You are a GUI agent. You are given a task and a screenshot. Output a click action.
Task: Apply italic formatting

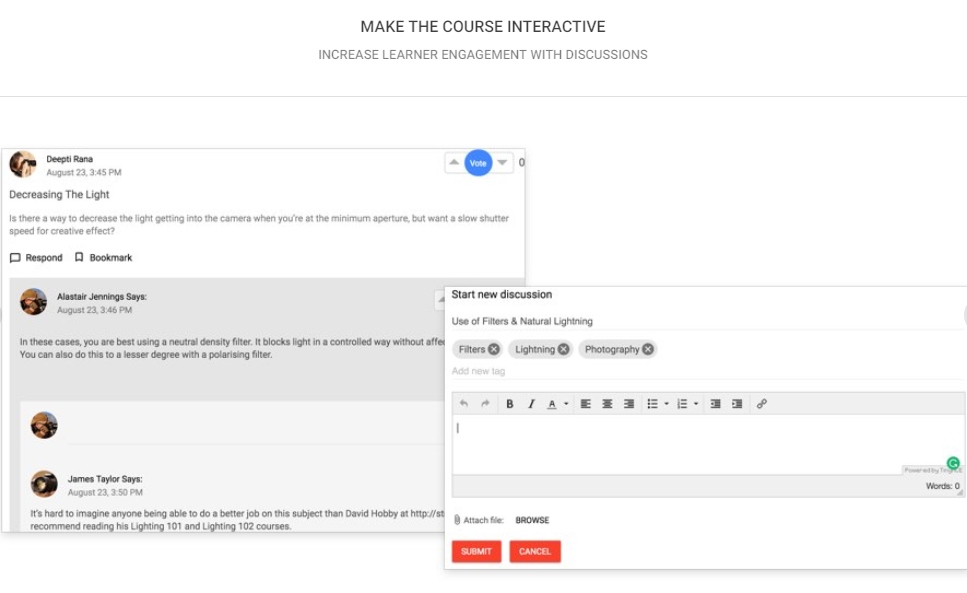[531, 404]
